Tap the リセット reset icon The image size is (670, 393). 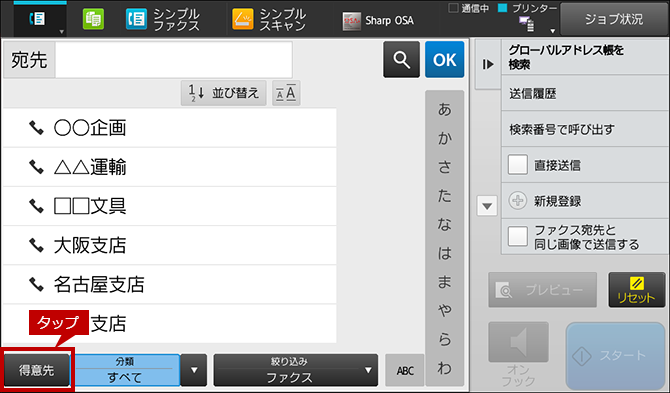[637, 290]
